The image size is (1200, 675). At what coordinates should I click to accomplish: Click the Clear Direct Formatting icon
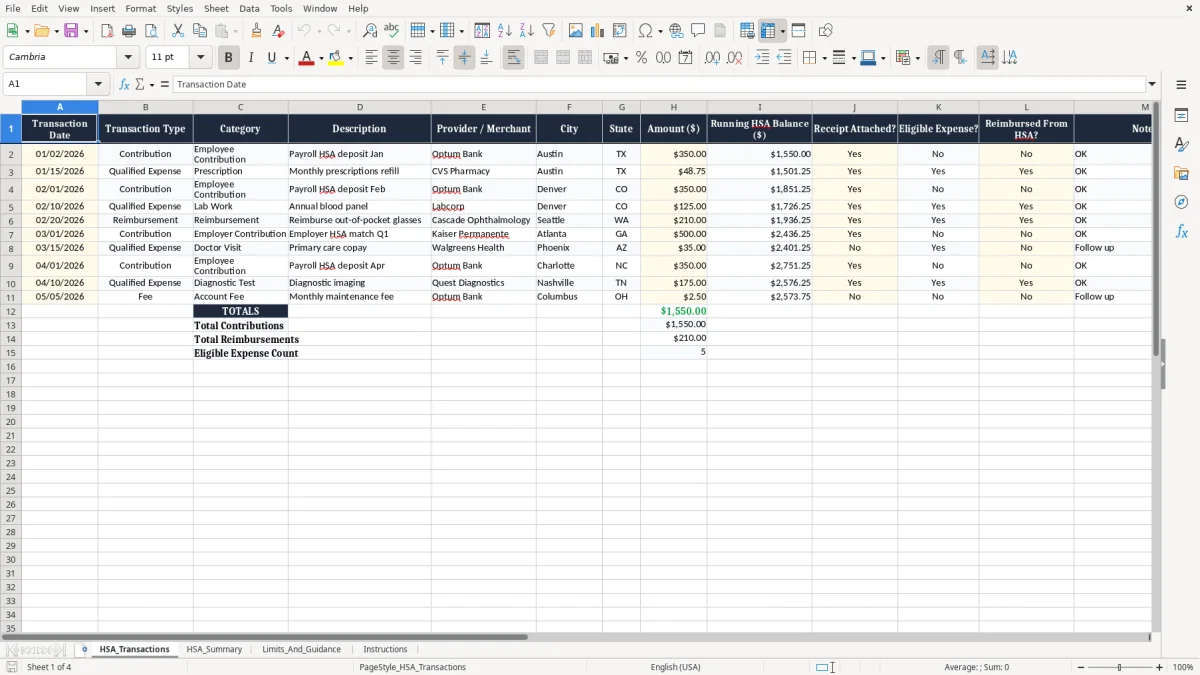[x=278, y=31]
